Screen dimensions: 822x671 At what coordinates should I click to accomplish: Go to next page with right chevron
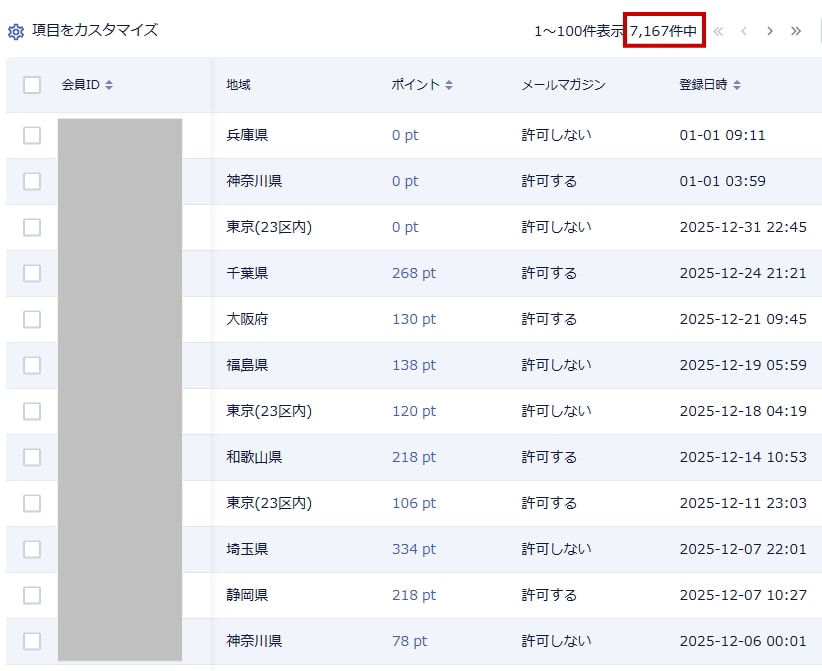pyautogui.click(x=770, y=31)
